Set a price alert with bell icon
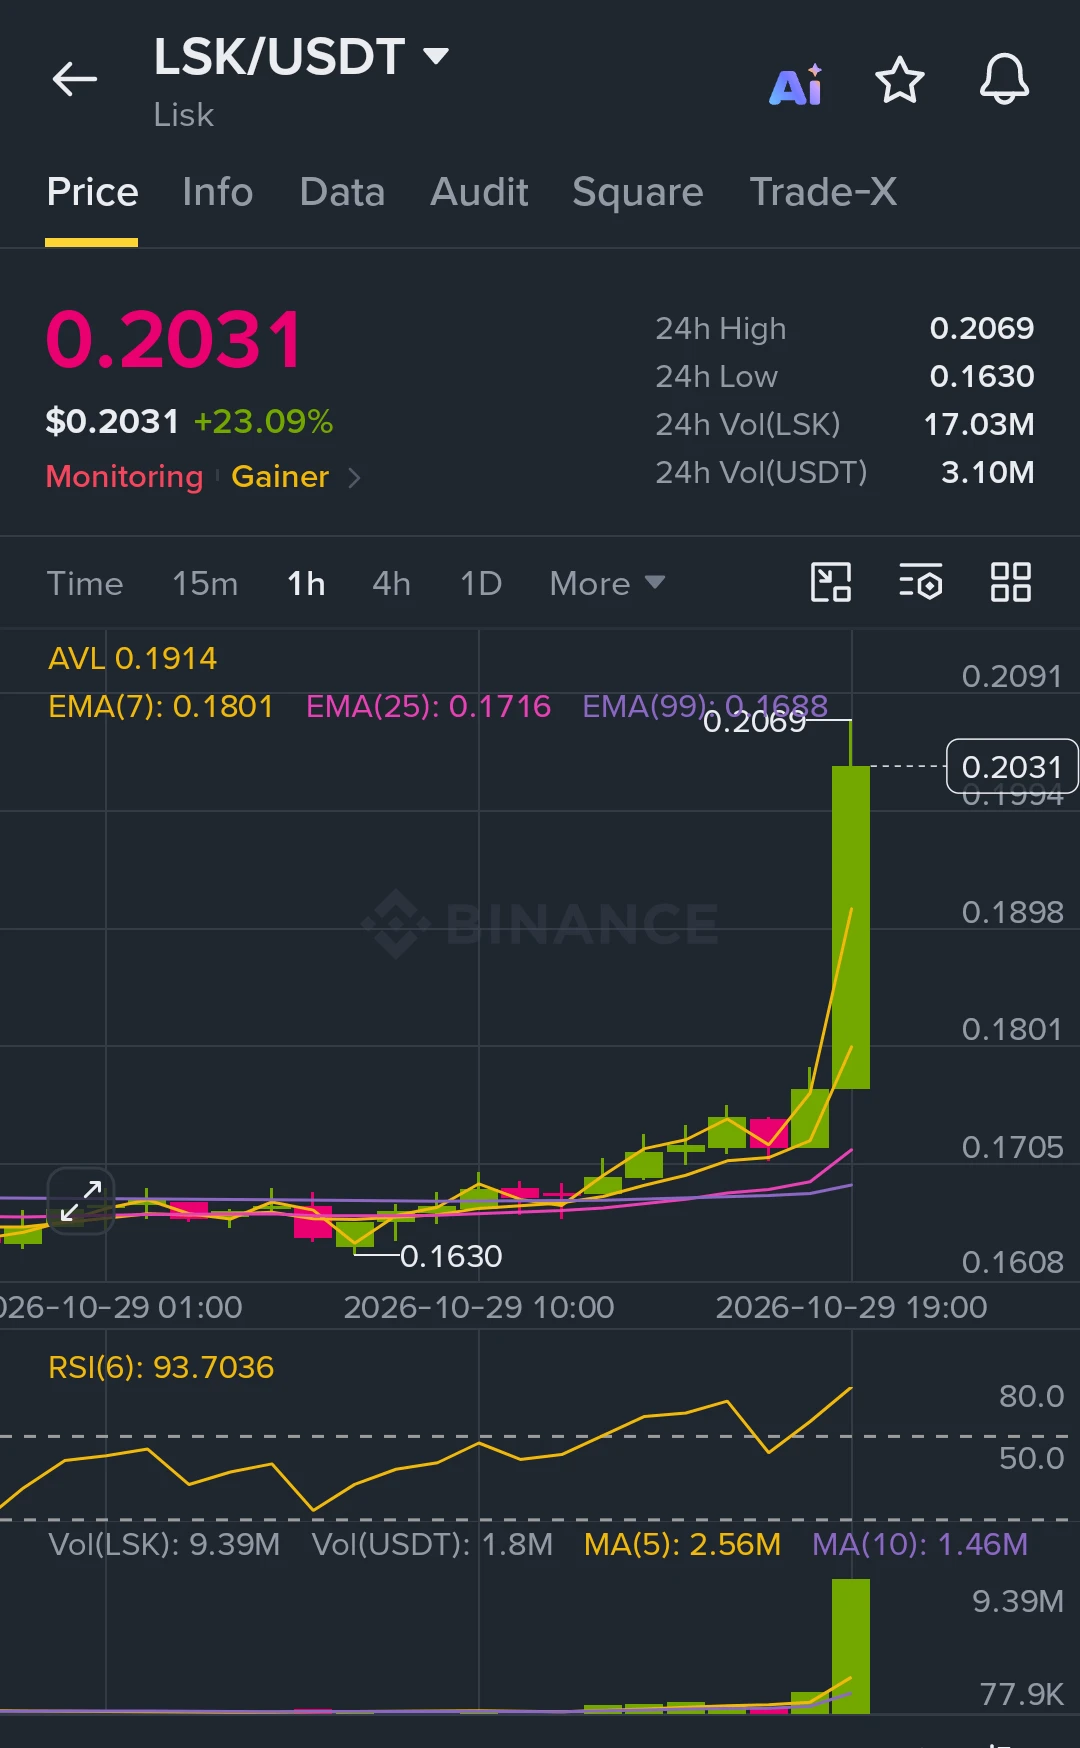1080x1748 pixels. 1004,79
